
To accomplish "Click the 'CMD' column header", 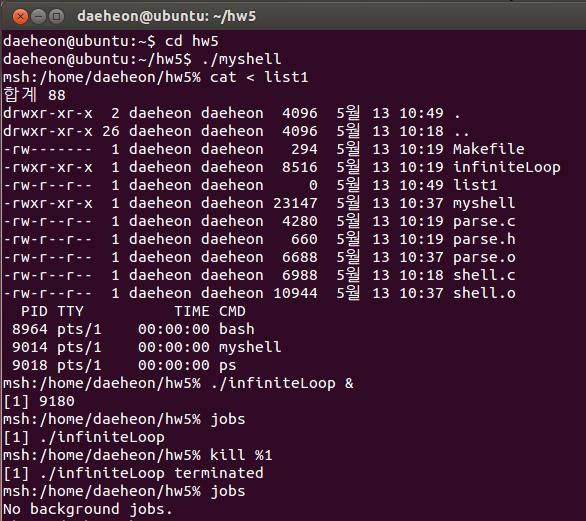I will pyautogui.click(x=232, y=311).
